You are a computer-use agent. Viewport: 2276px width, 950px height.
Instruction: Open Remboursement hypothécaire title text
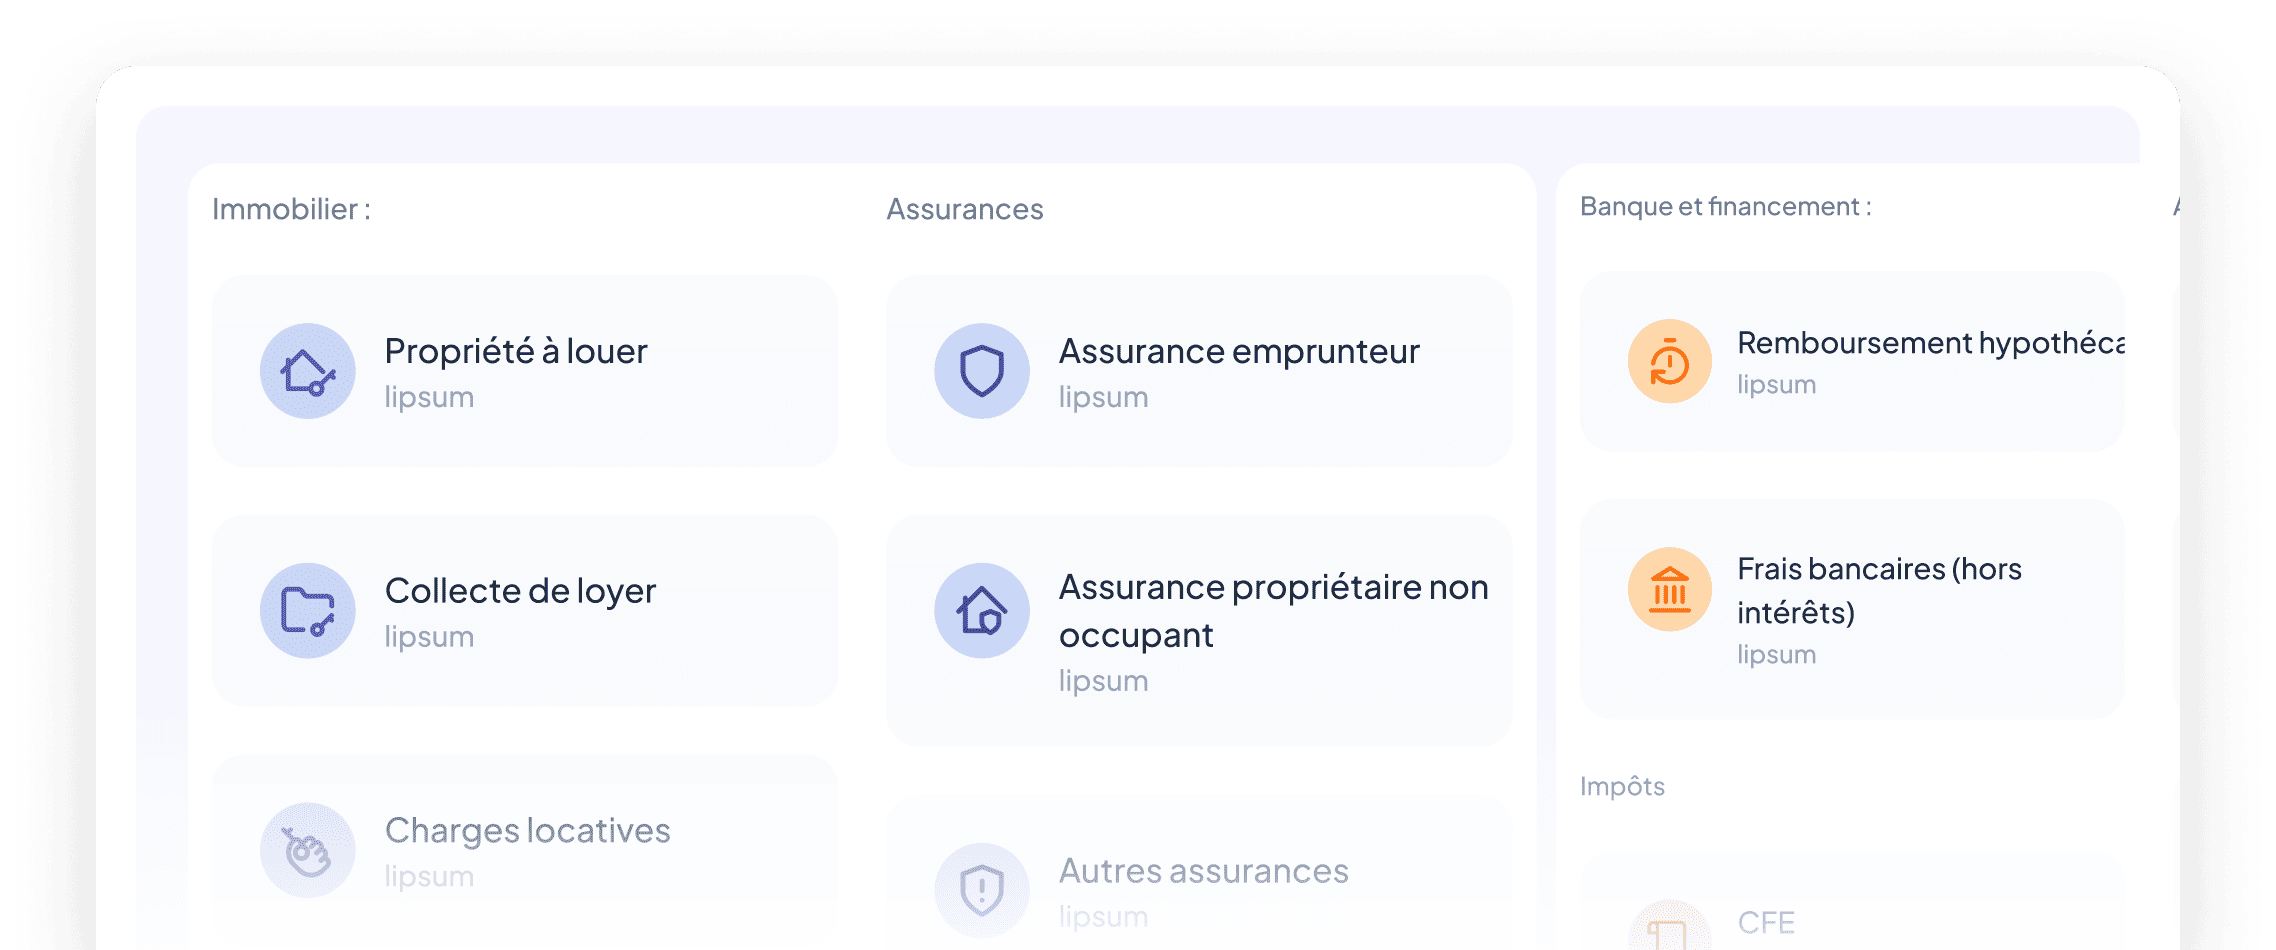coord(1930,343)
